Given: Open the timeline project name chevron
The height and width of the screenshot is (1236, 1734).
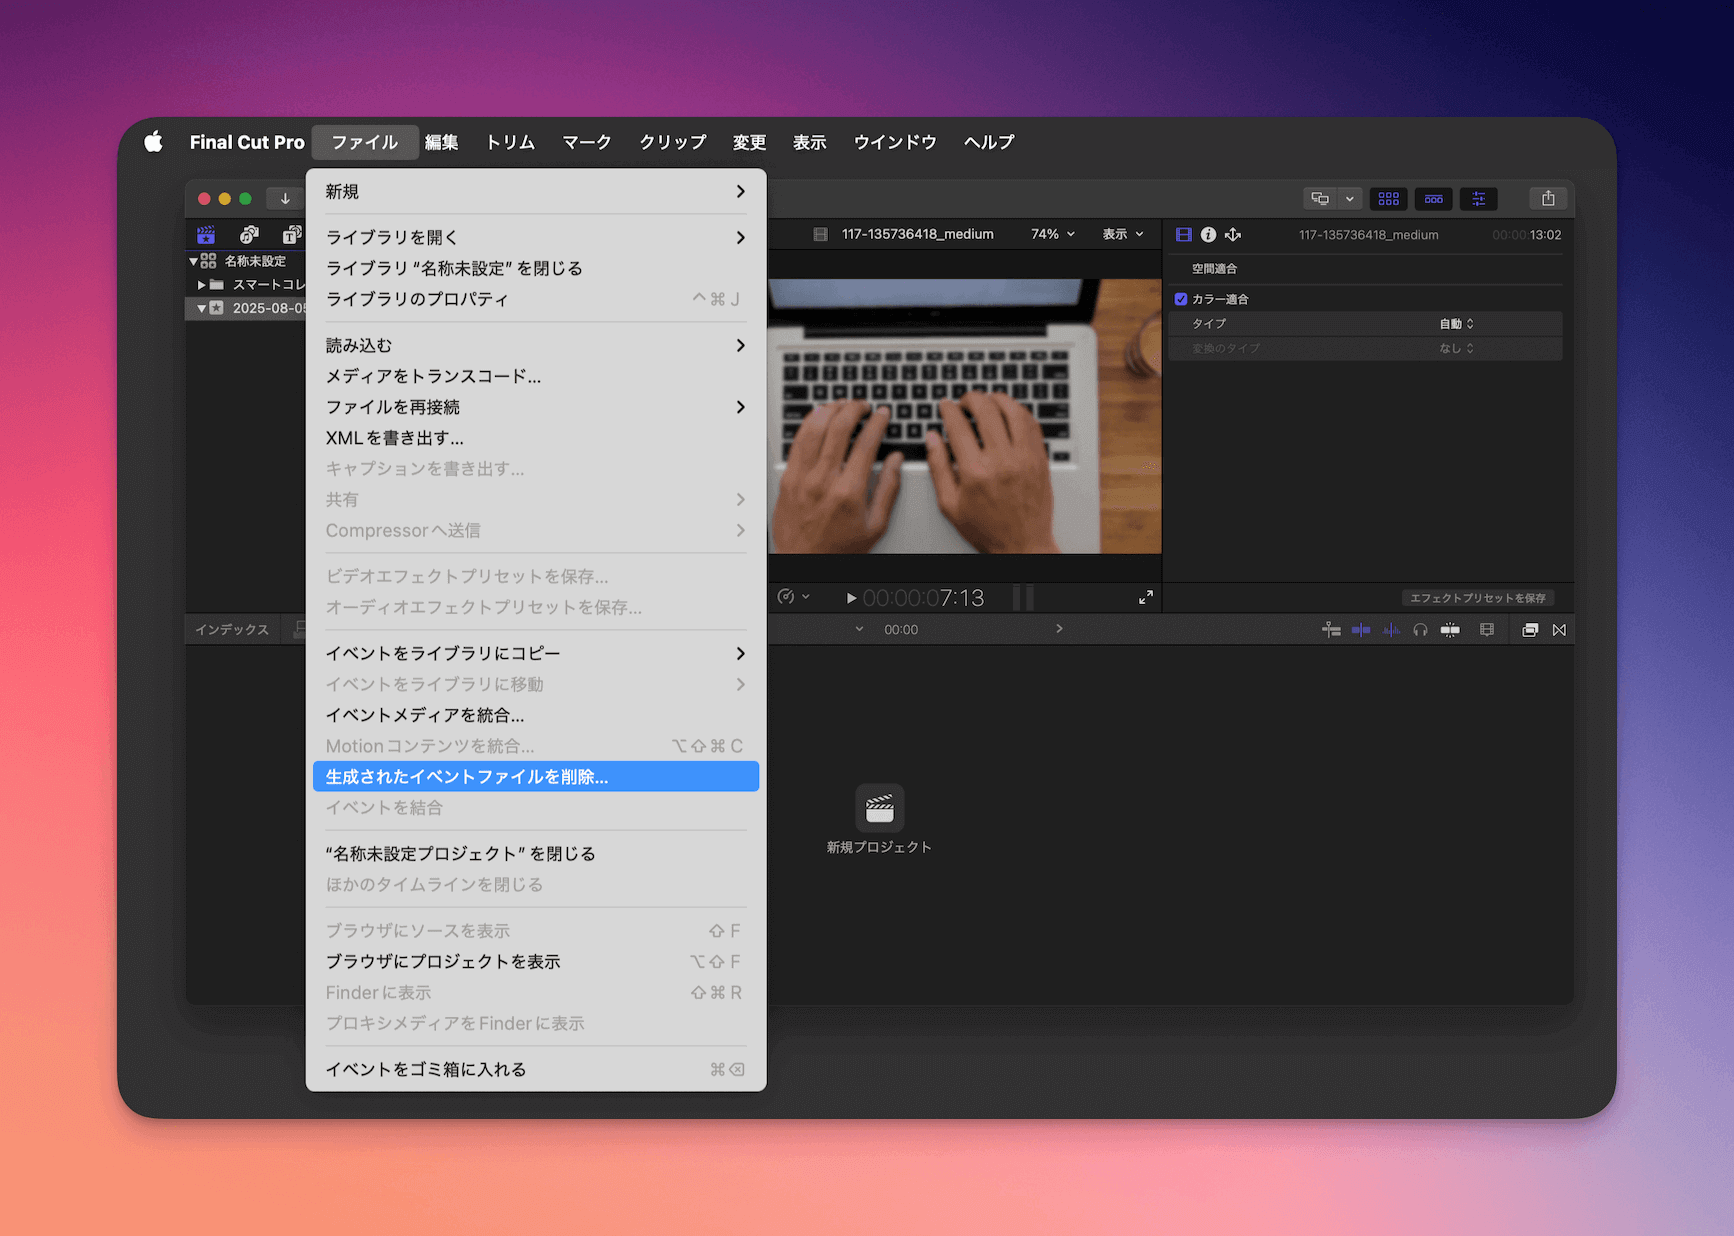Looking at the screenshot, I should pos(859,629).
